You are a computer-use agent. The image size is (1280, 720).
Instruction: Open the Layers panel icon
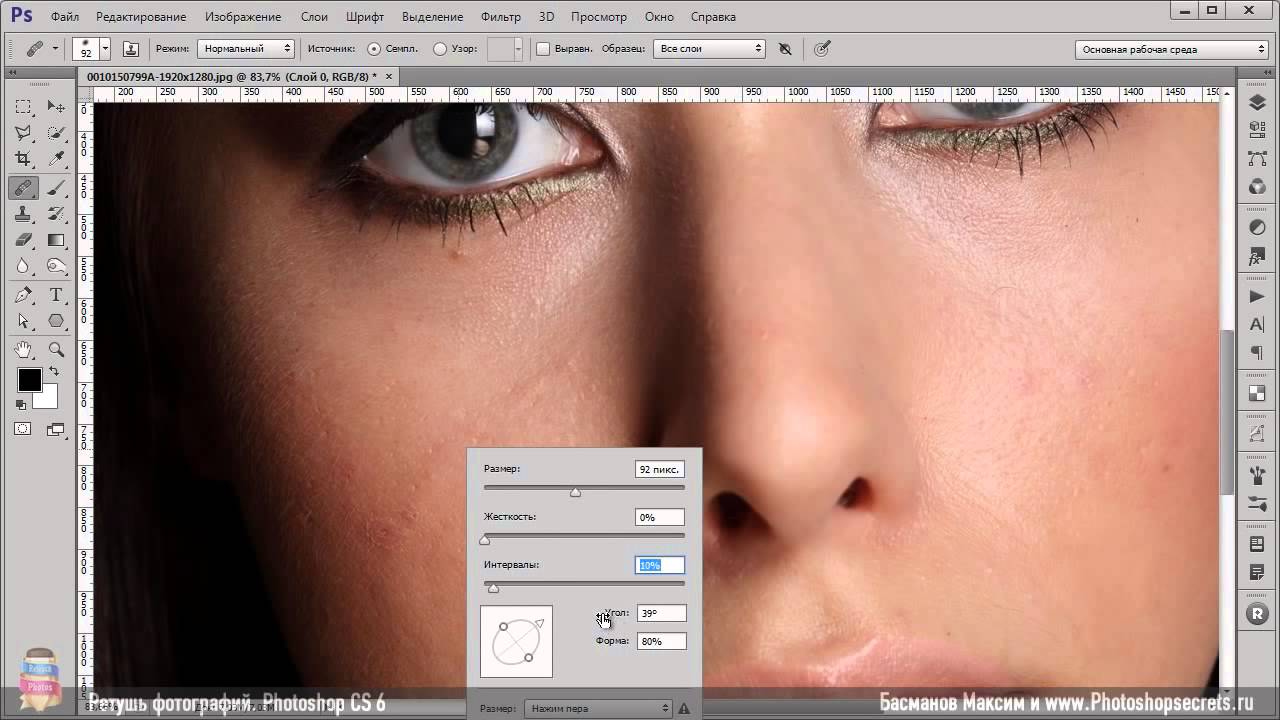(x=1257, y=103)
